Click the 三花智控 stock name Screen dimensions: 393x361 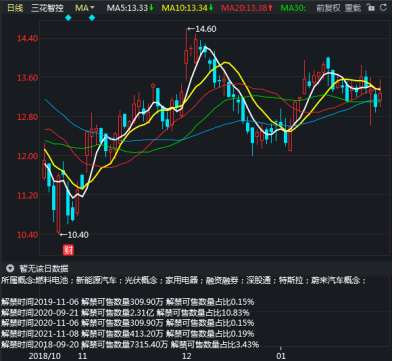tap(47, 8)
